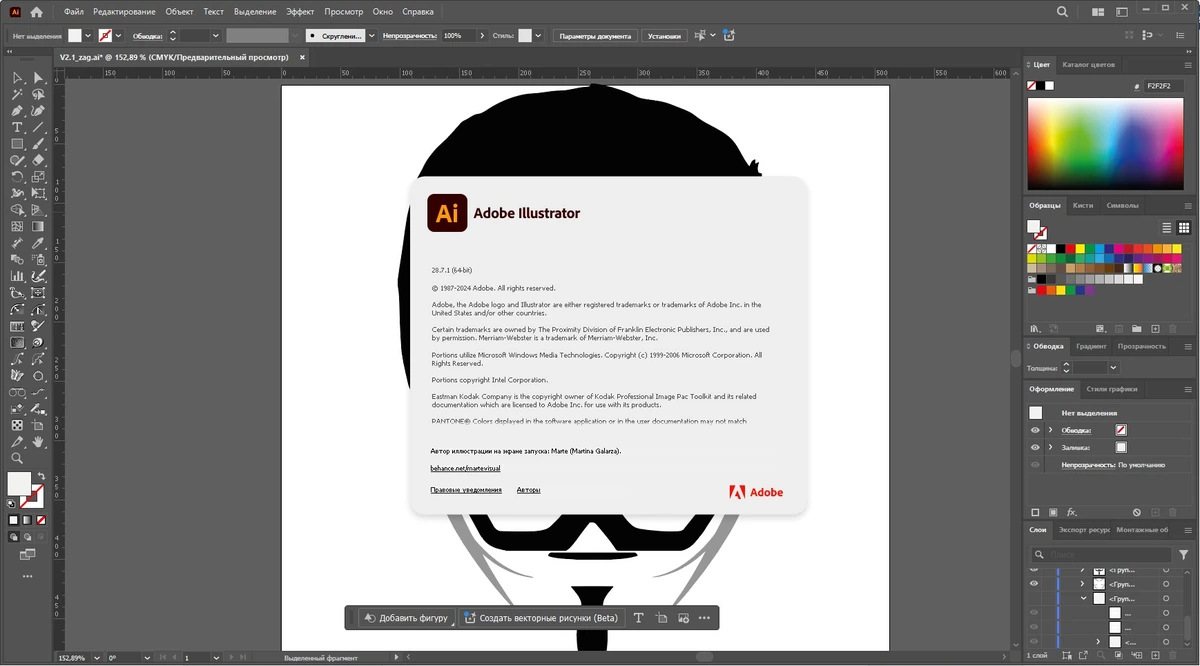Open the Скруглени... brush profile dropdown
Viewport: 1200px width, 666px height.
372,35
